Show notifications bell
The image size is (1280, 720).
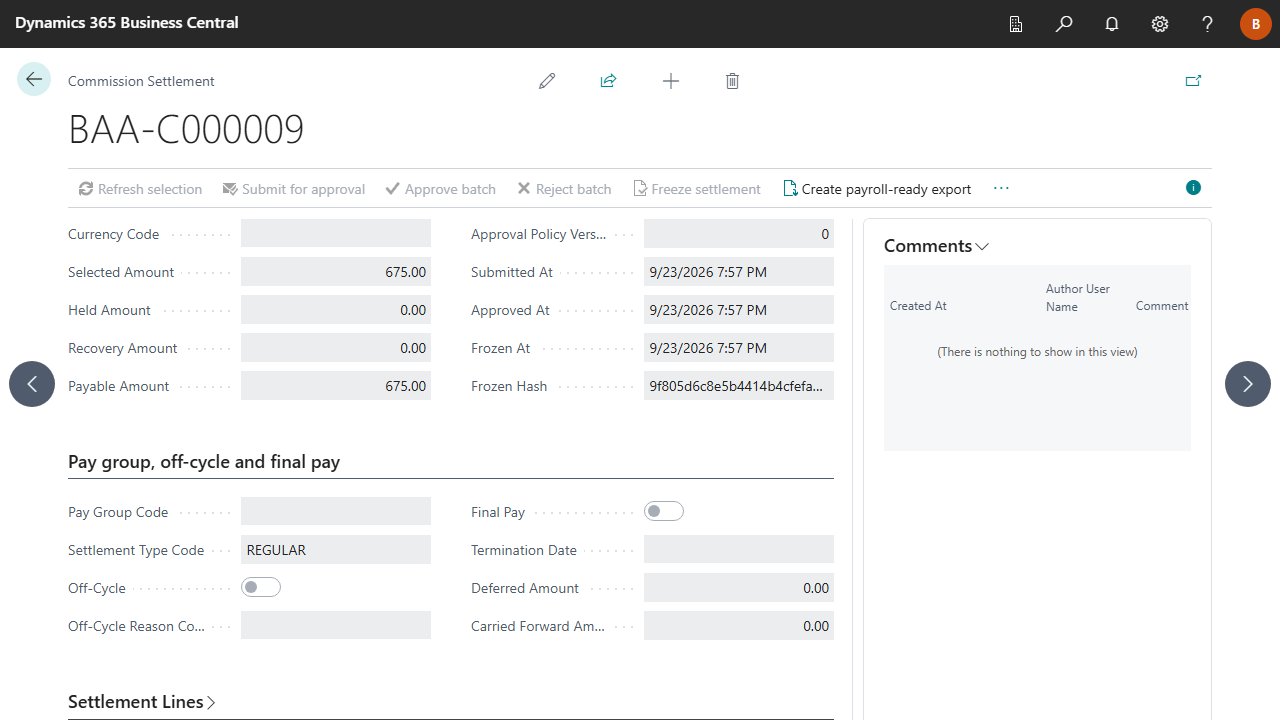(1112, 24)
